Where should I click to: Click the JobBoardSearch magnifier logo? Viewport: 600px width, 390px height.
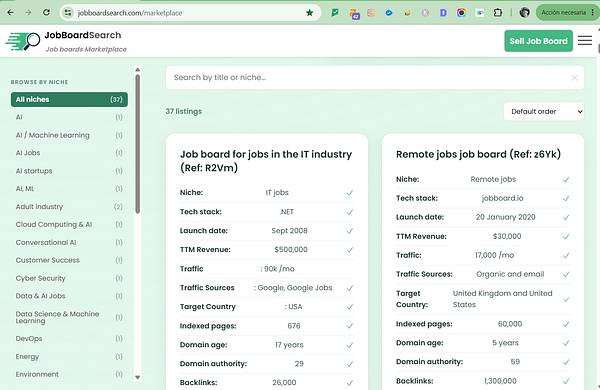pyautogui.click(x=23, y=41)
